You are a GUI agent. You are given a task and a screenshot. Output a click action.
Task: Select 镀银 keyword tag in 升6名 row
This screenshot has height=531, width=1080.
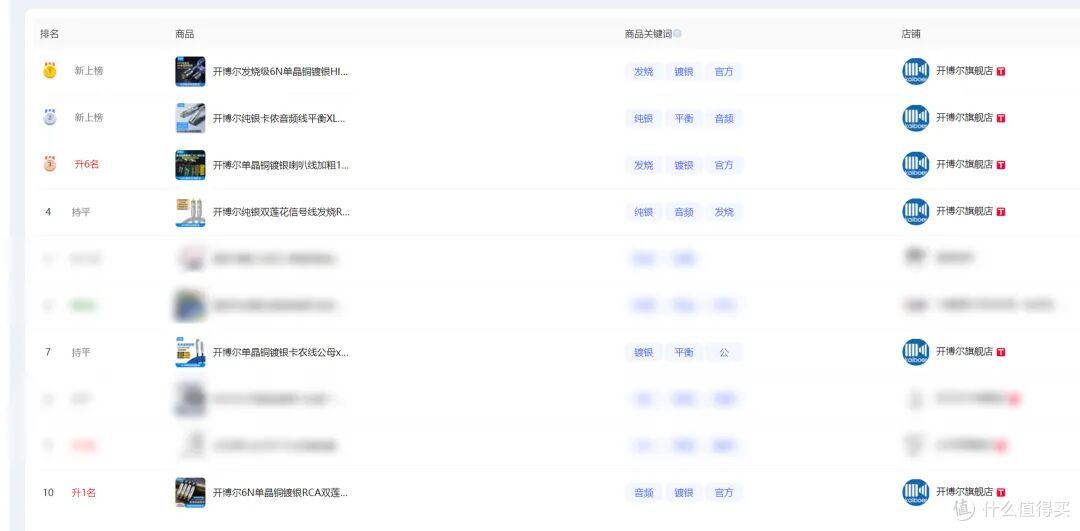[x=683, y=165]
